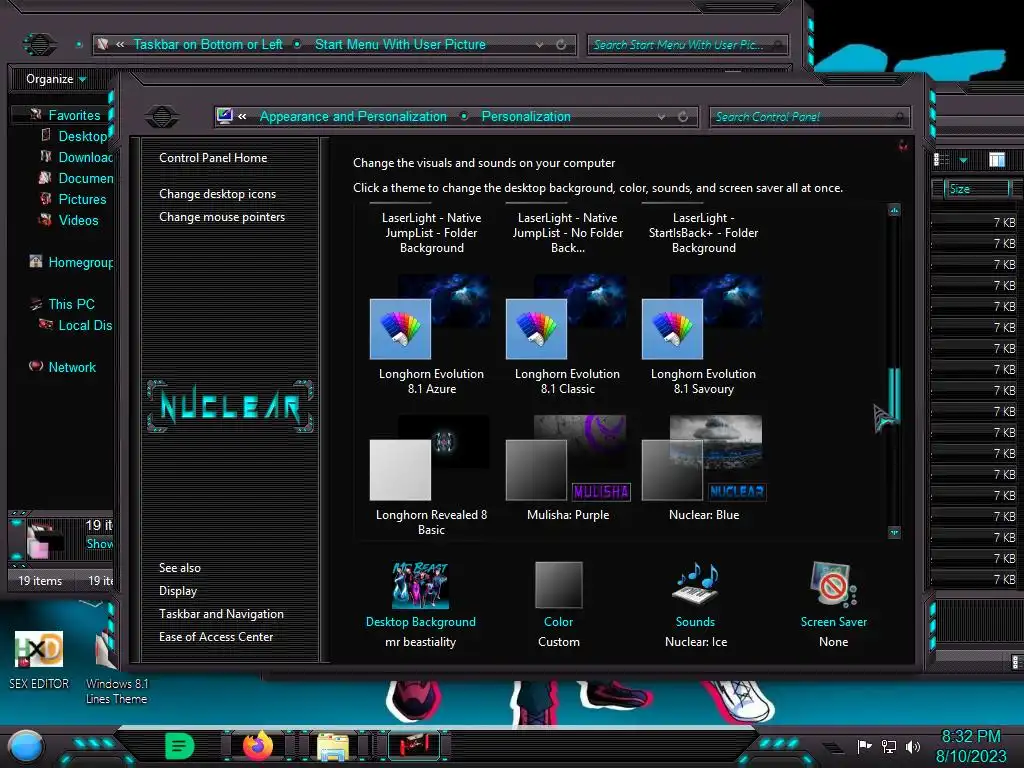Select This PC in Explorer sidebar
The image size is (1024, 768).
71,304
